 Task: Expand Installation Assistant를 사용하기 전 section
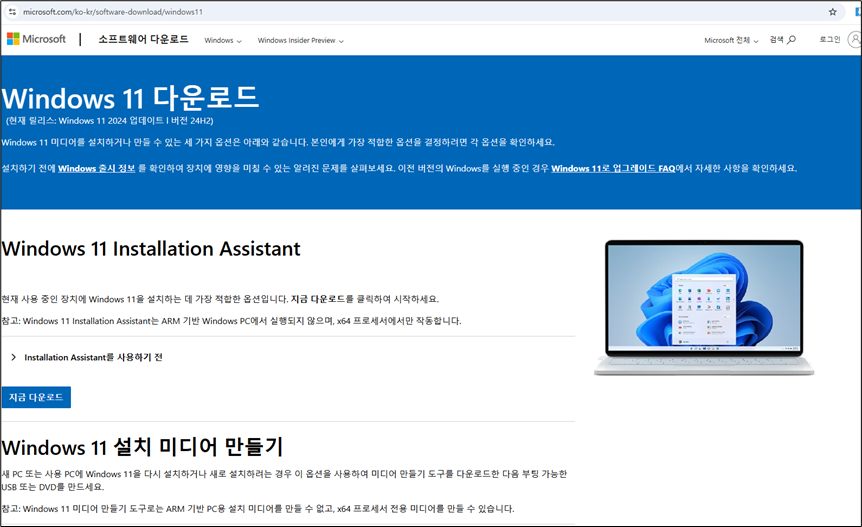click(87, 357)
